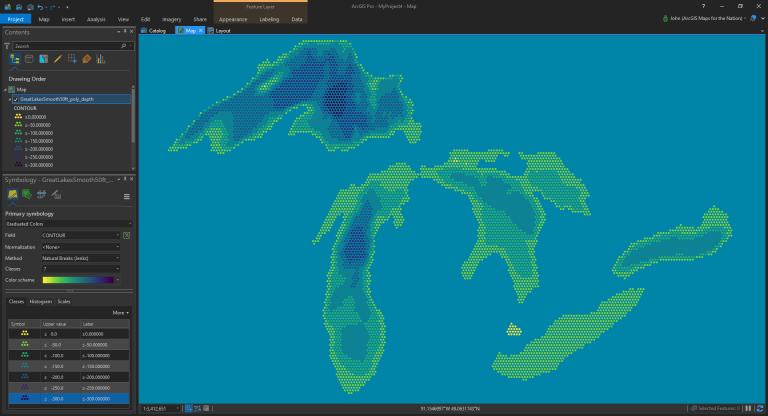Toggle Snapping icon in map status bar
The image size is (768, 416).
(189, 408)
